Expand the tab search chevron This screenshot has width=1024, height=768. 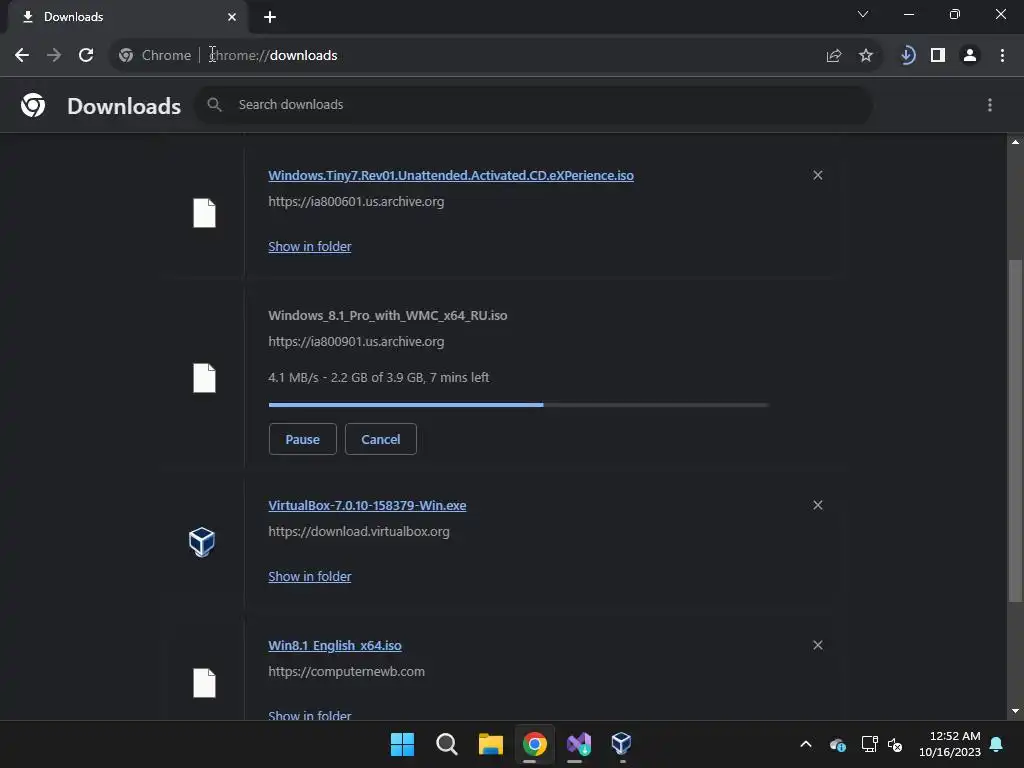click(x=863, y=14)
